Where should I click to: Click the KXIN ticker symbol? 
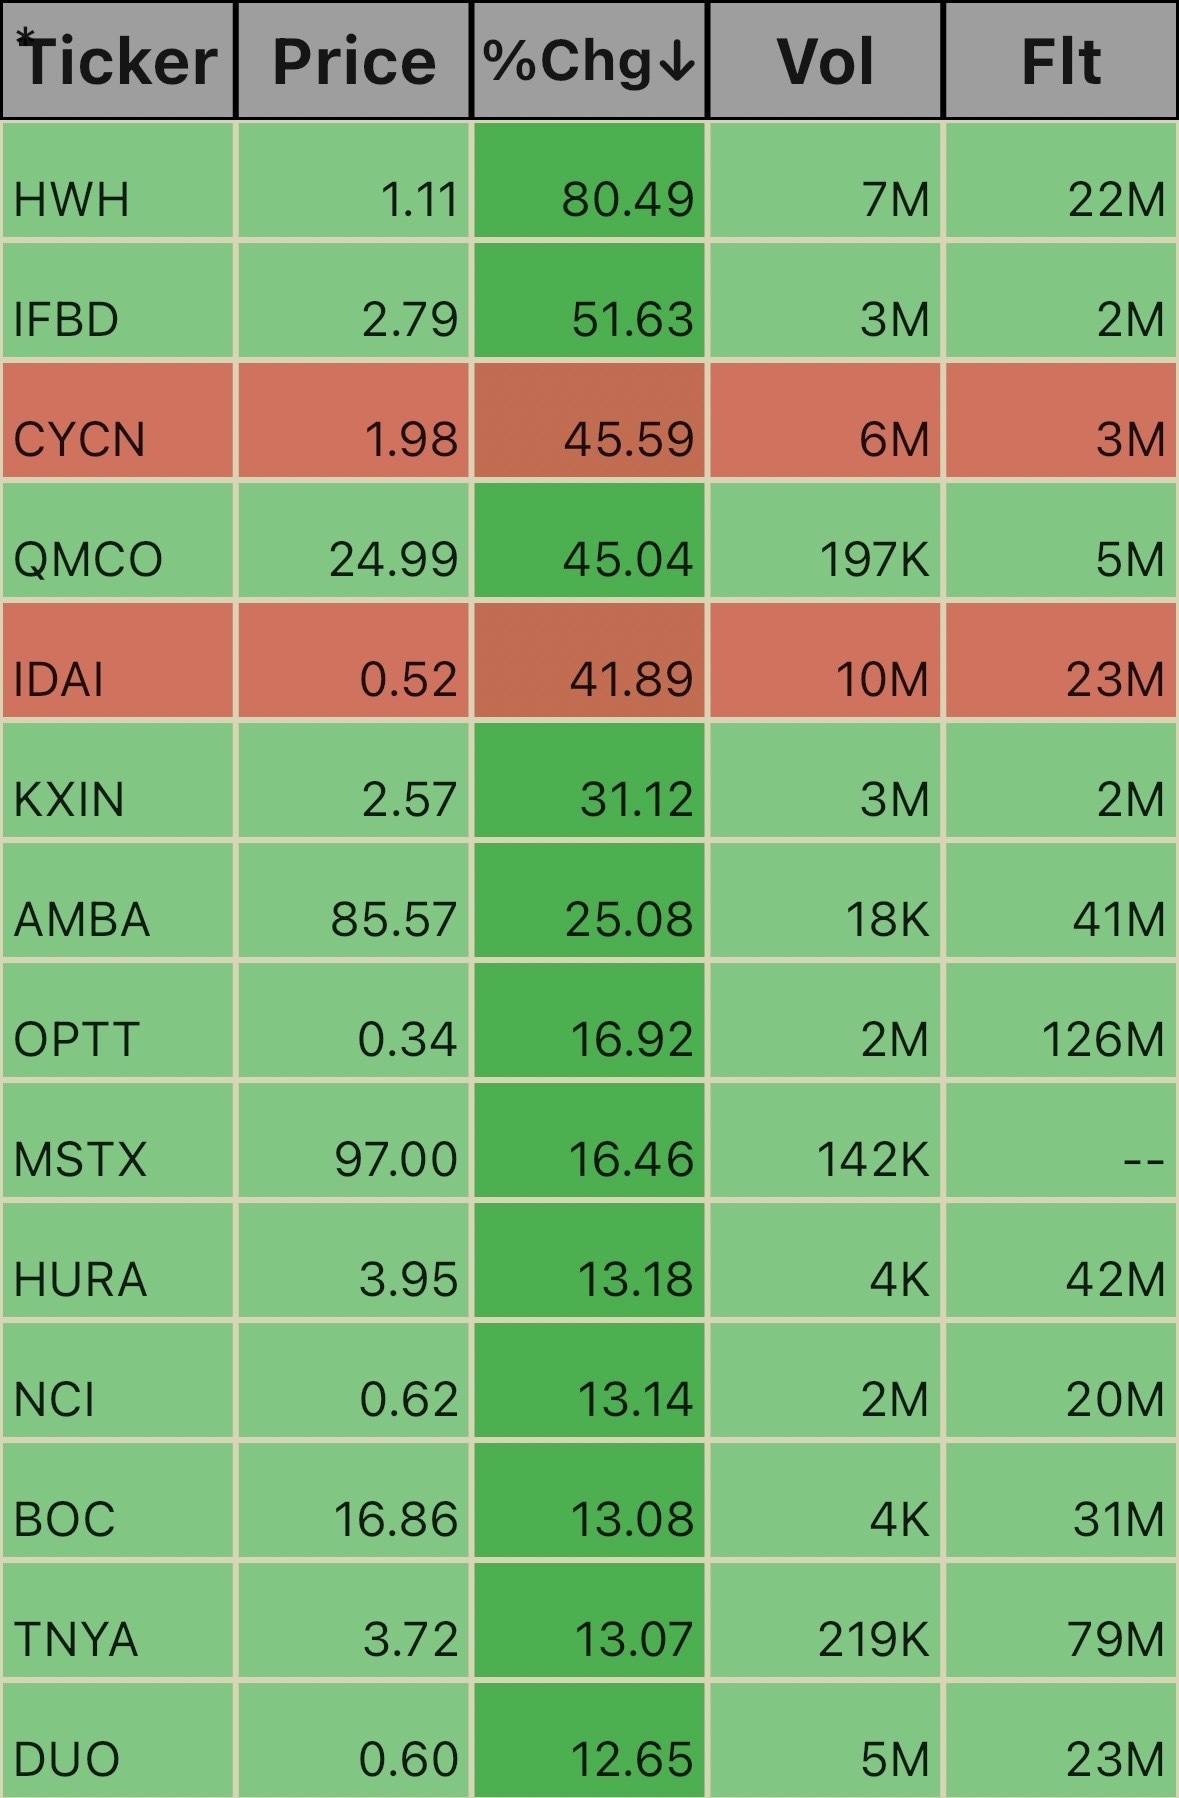coord(69,799)
